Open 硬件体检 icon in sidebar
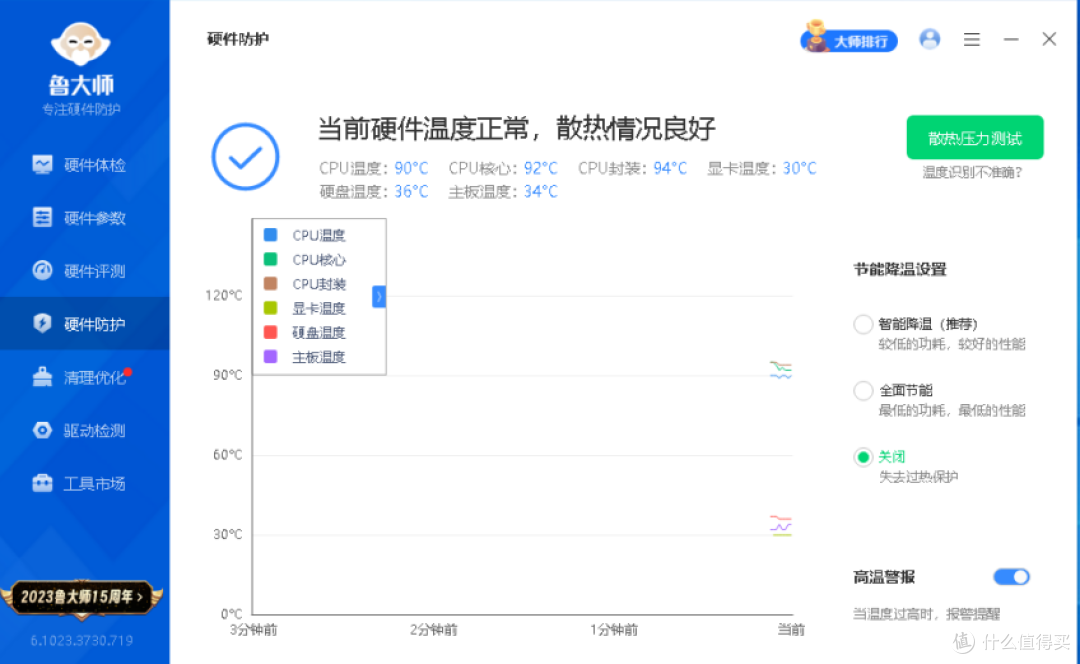 (x=42, y=165)
